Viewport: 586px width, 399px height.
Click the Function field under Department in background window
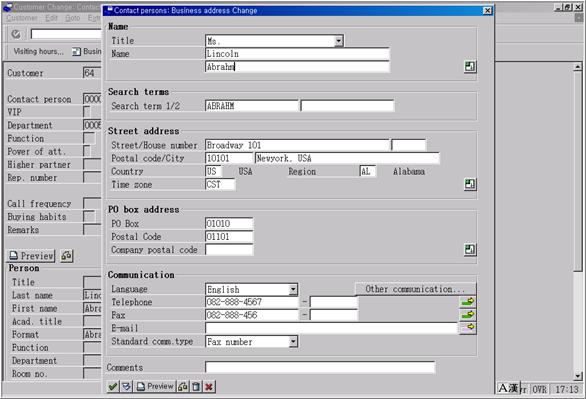89,138
